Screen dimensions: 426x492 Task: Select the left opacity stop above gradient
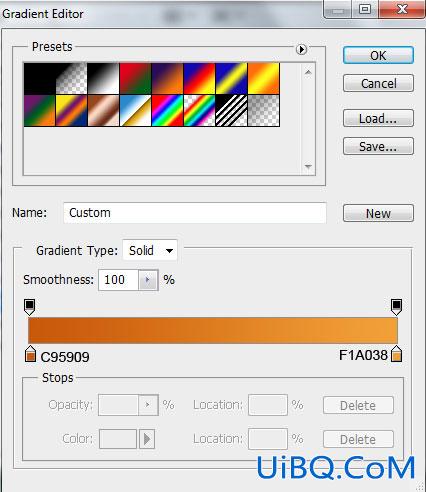(x=30, y=307)
